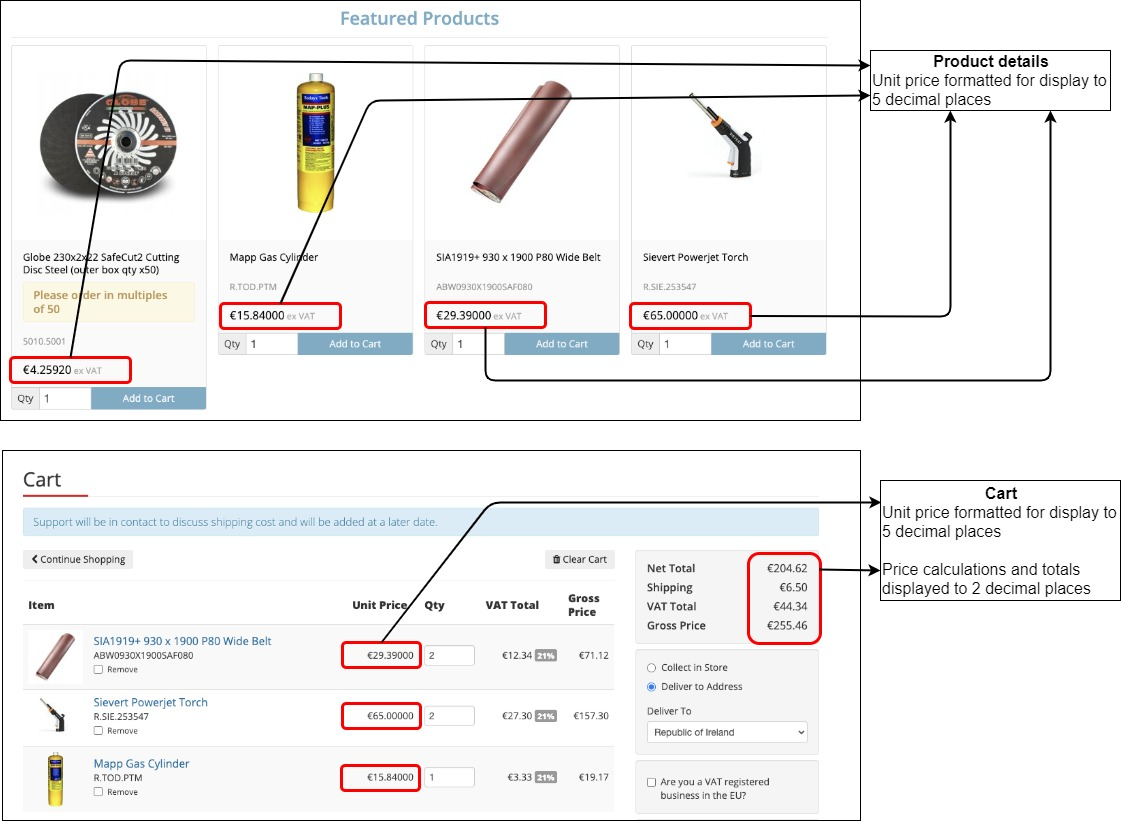Click Continue Shopping button

78,560
